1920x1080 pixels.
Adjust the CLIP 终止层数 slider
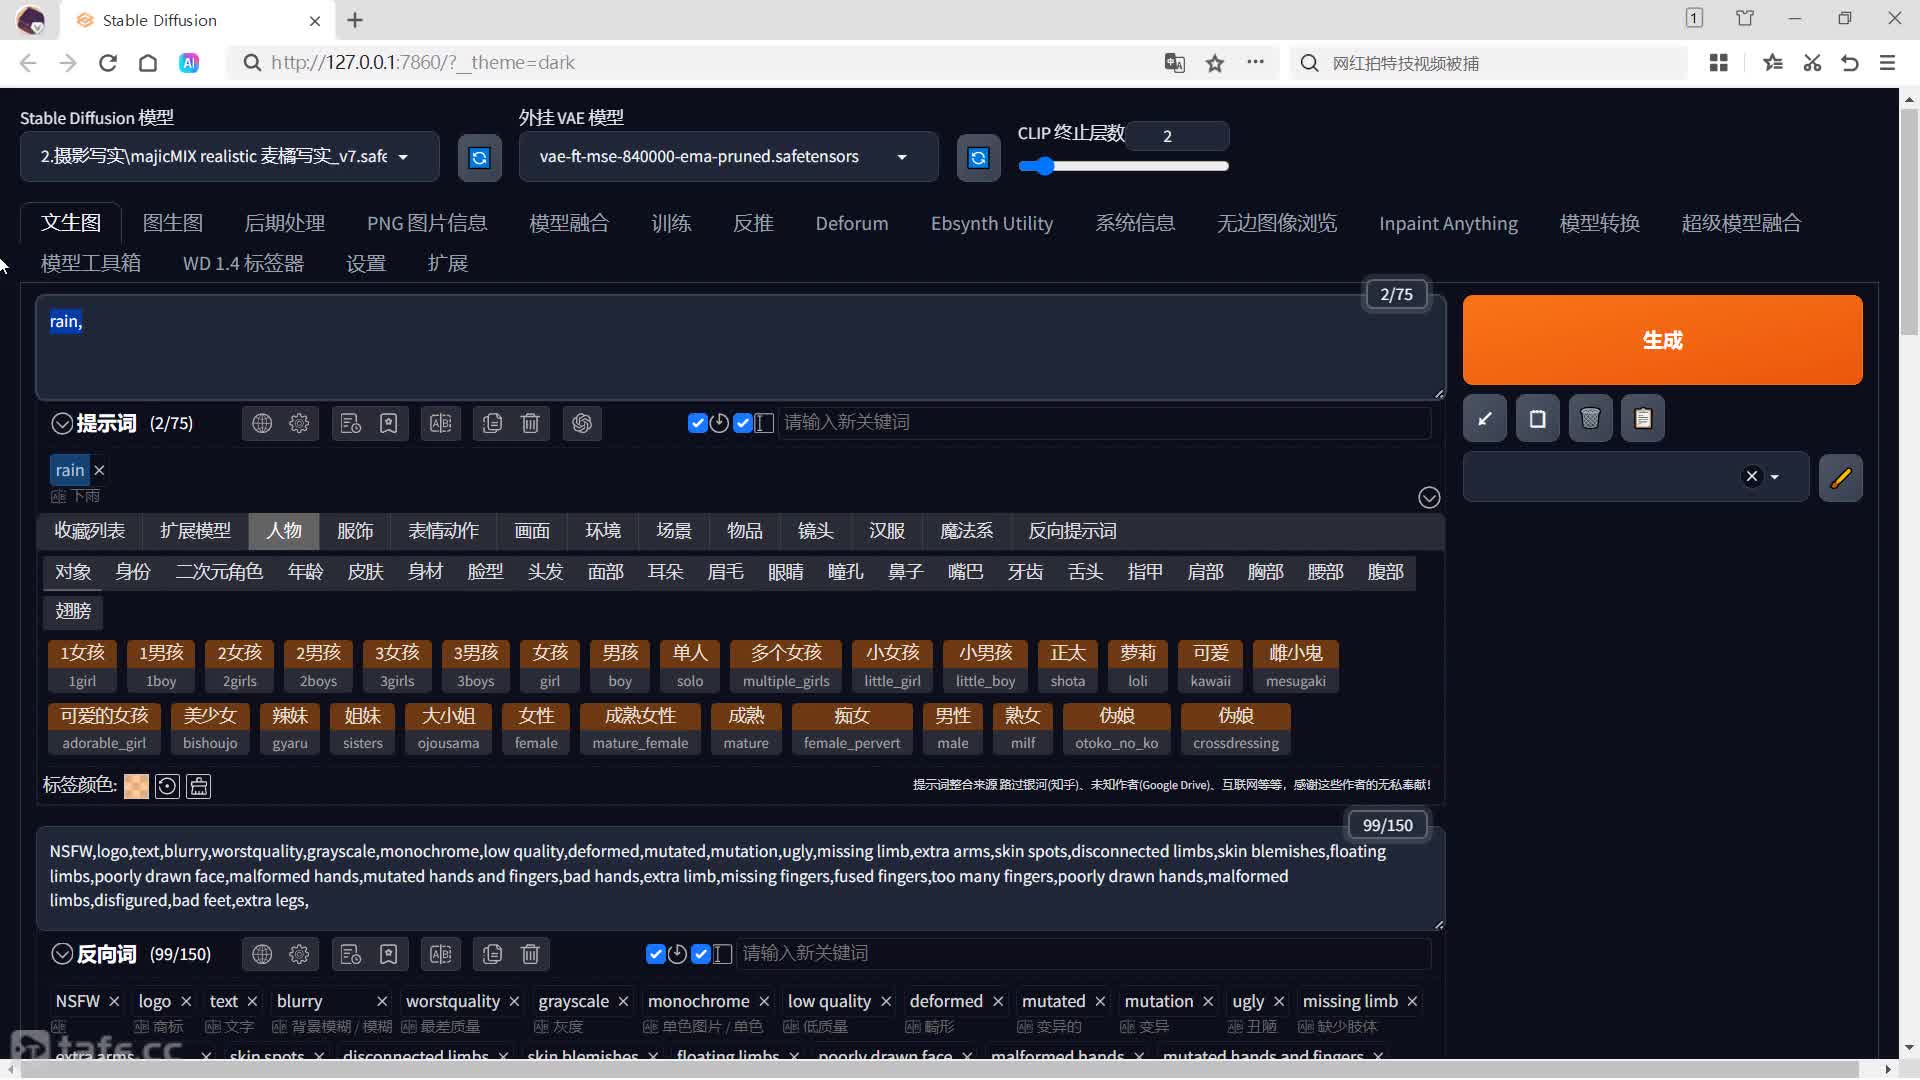pyautogui.click(x=1123, y=166)
